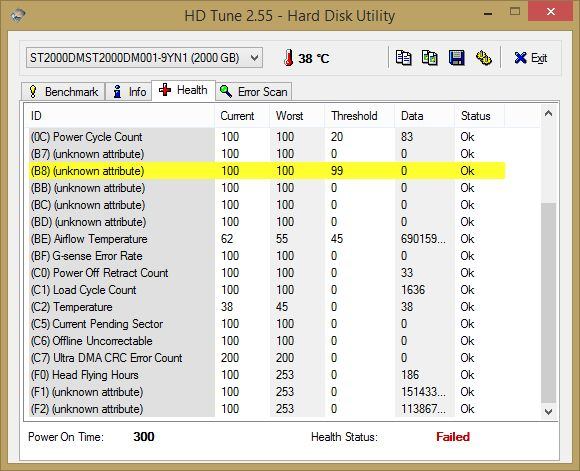Select the (0C) Power Cycle Count row

coord(267,137)
